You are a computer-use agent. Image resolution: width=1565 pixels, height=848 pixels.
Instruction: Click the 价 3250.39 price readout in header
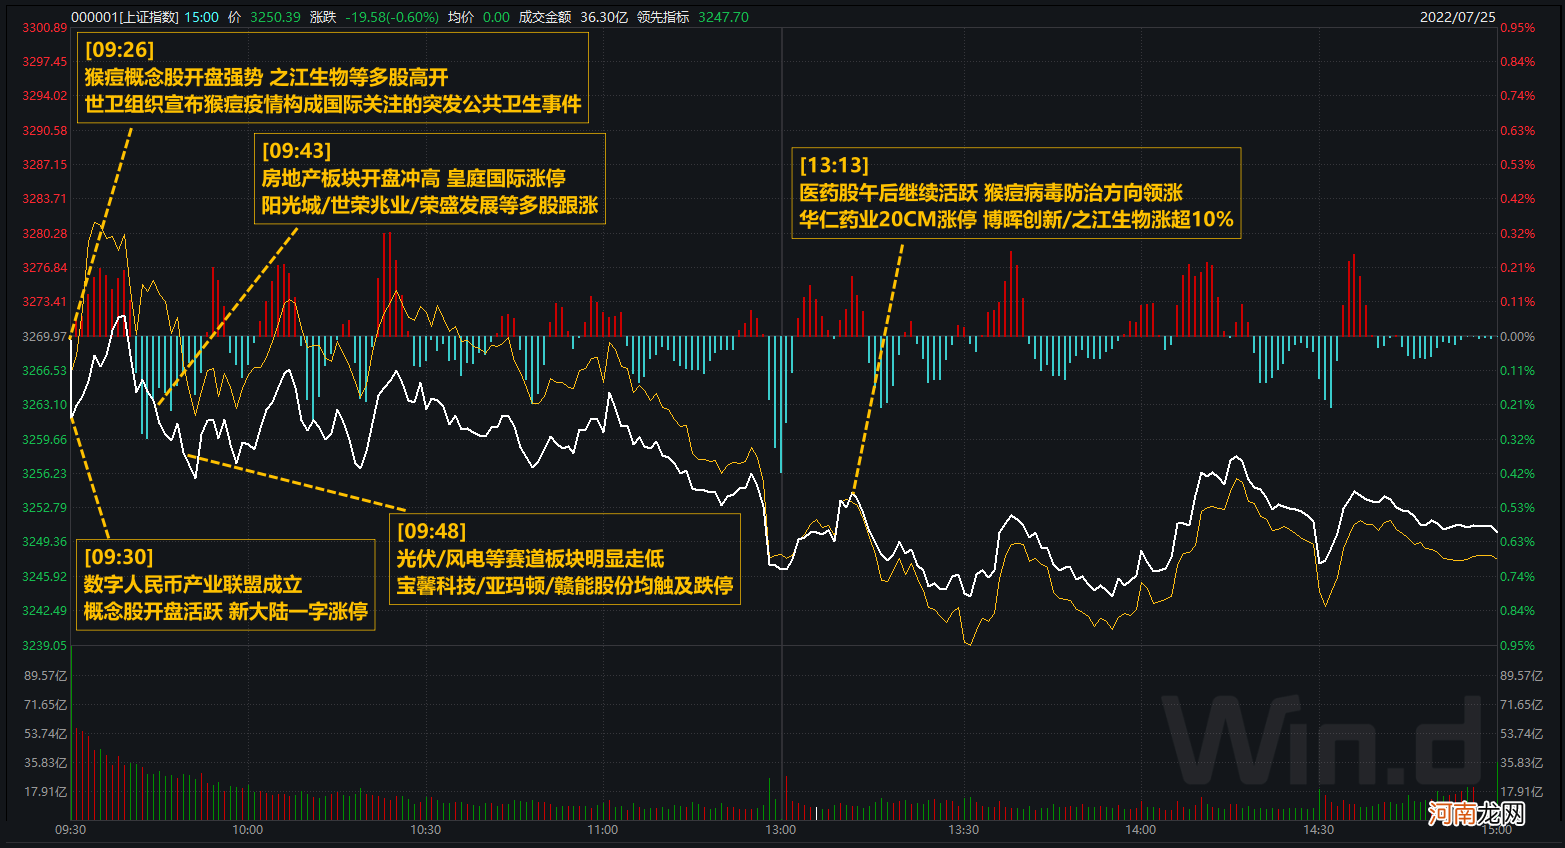265,17
